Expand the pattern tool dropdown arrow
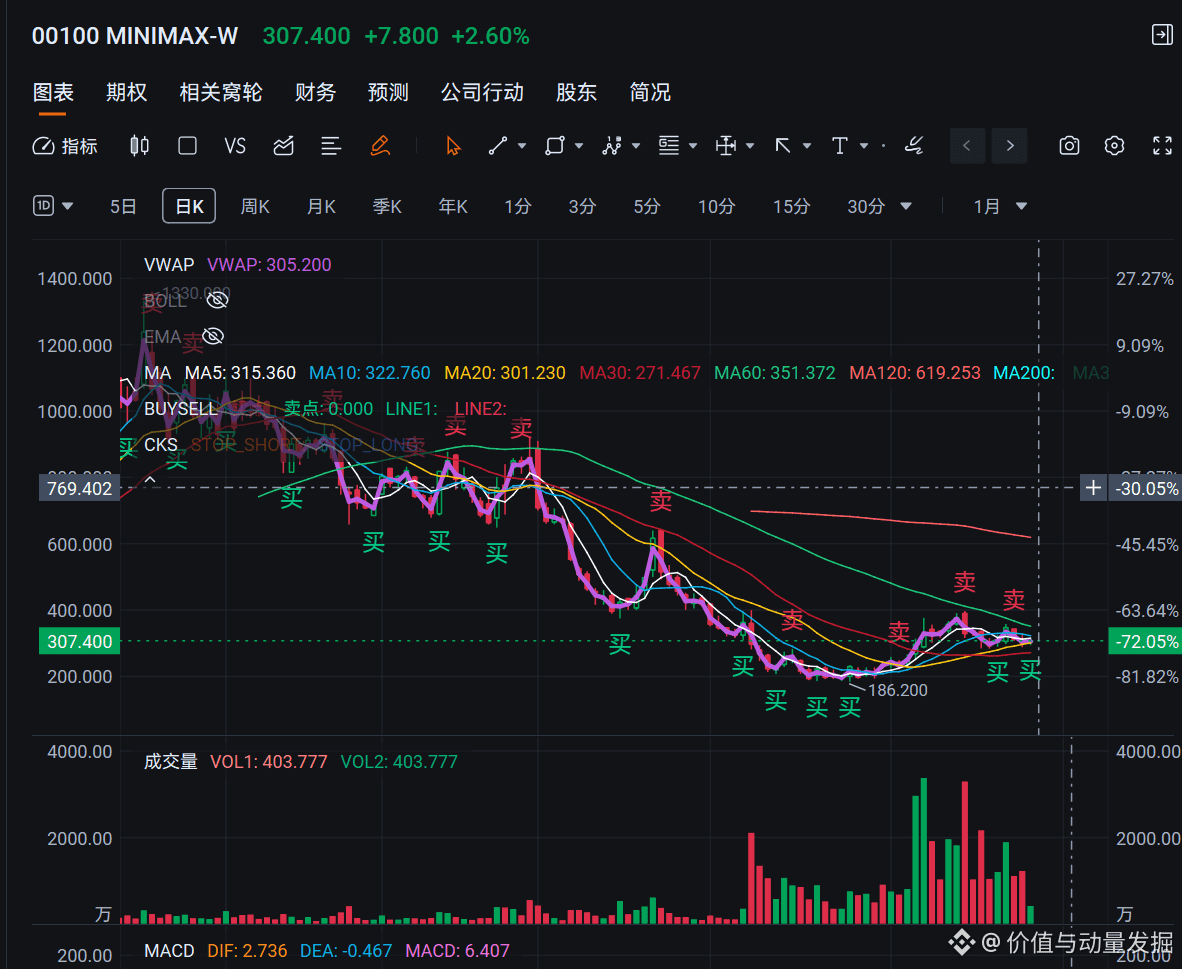1182x969 pixels. (x=636, y=146)
